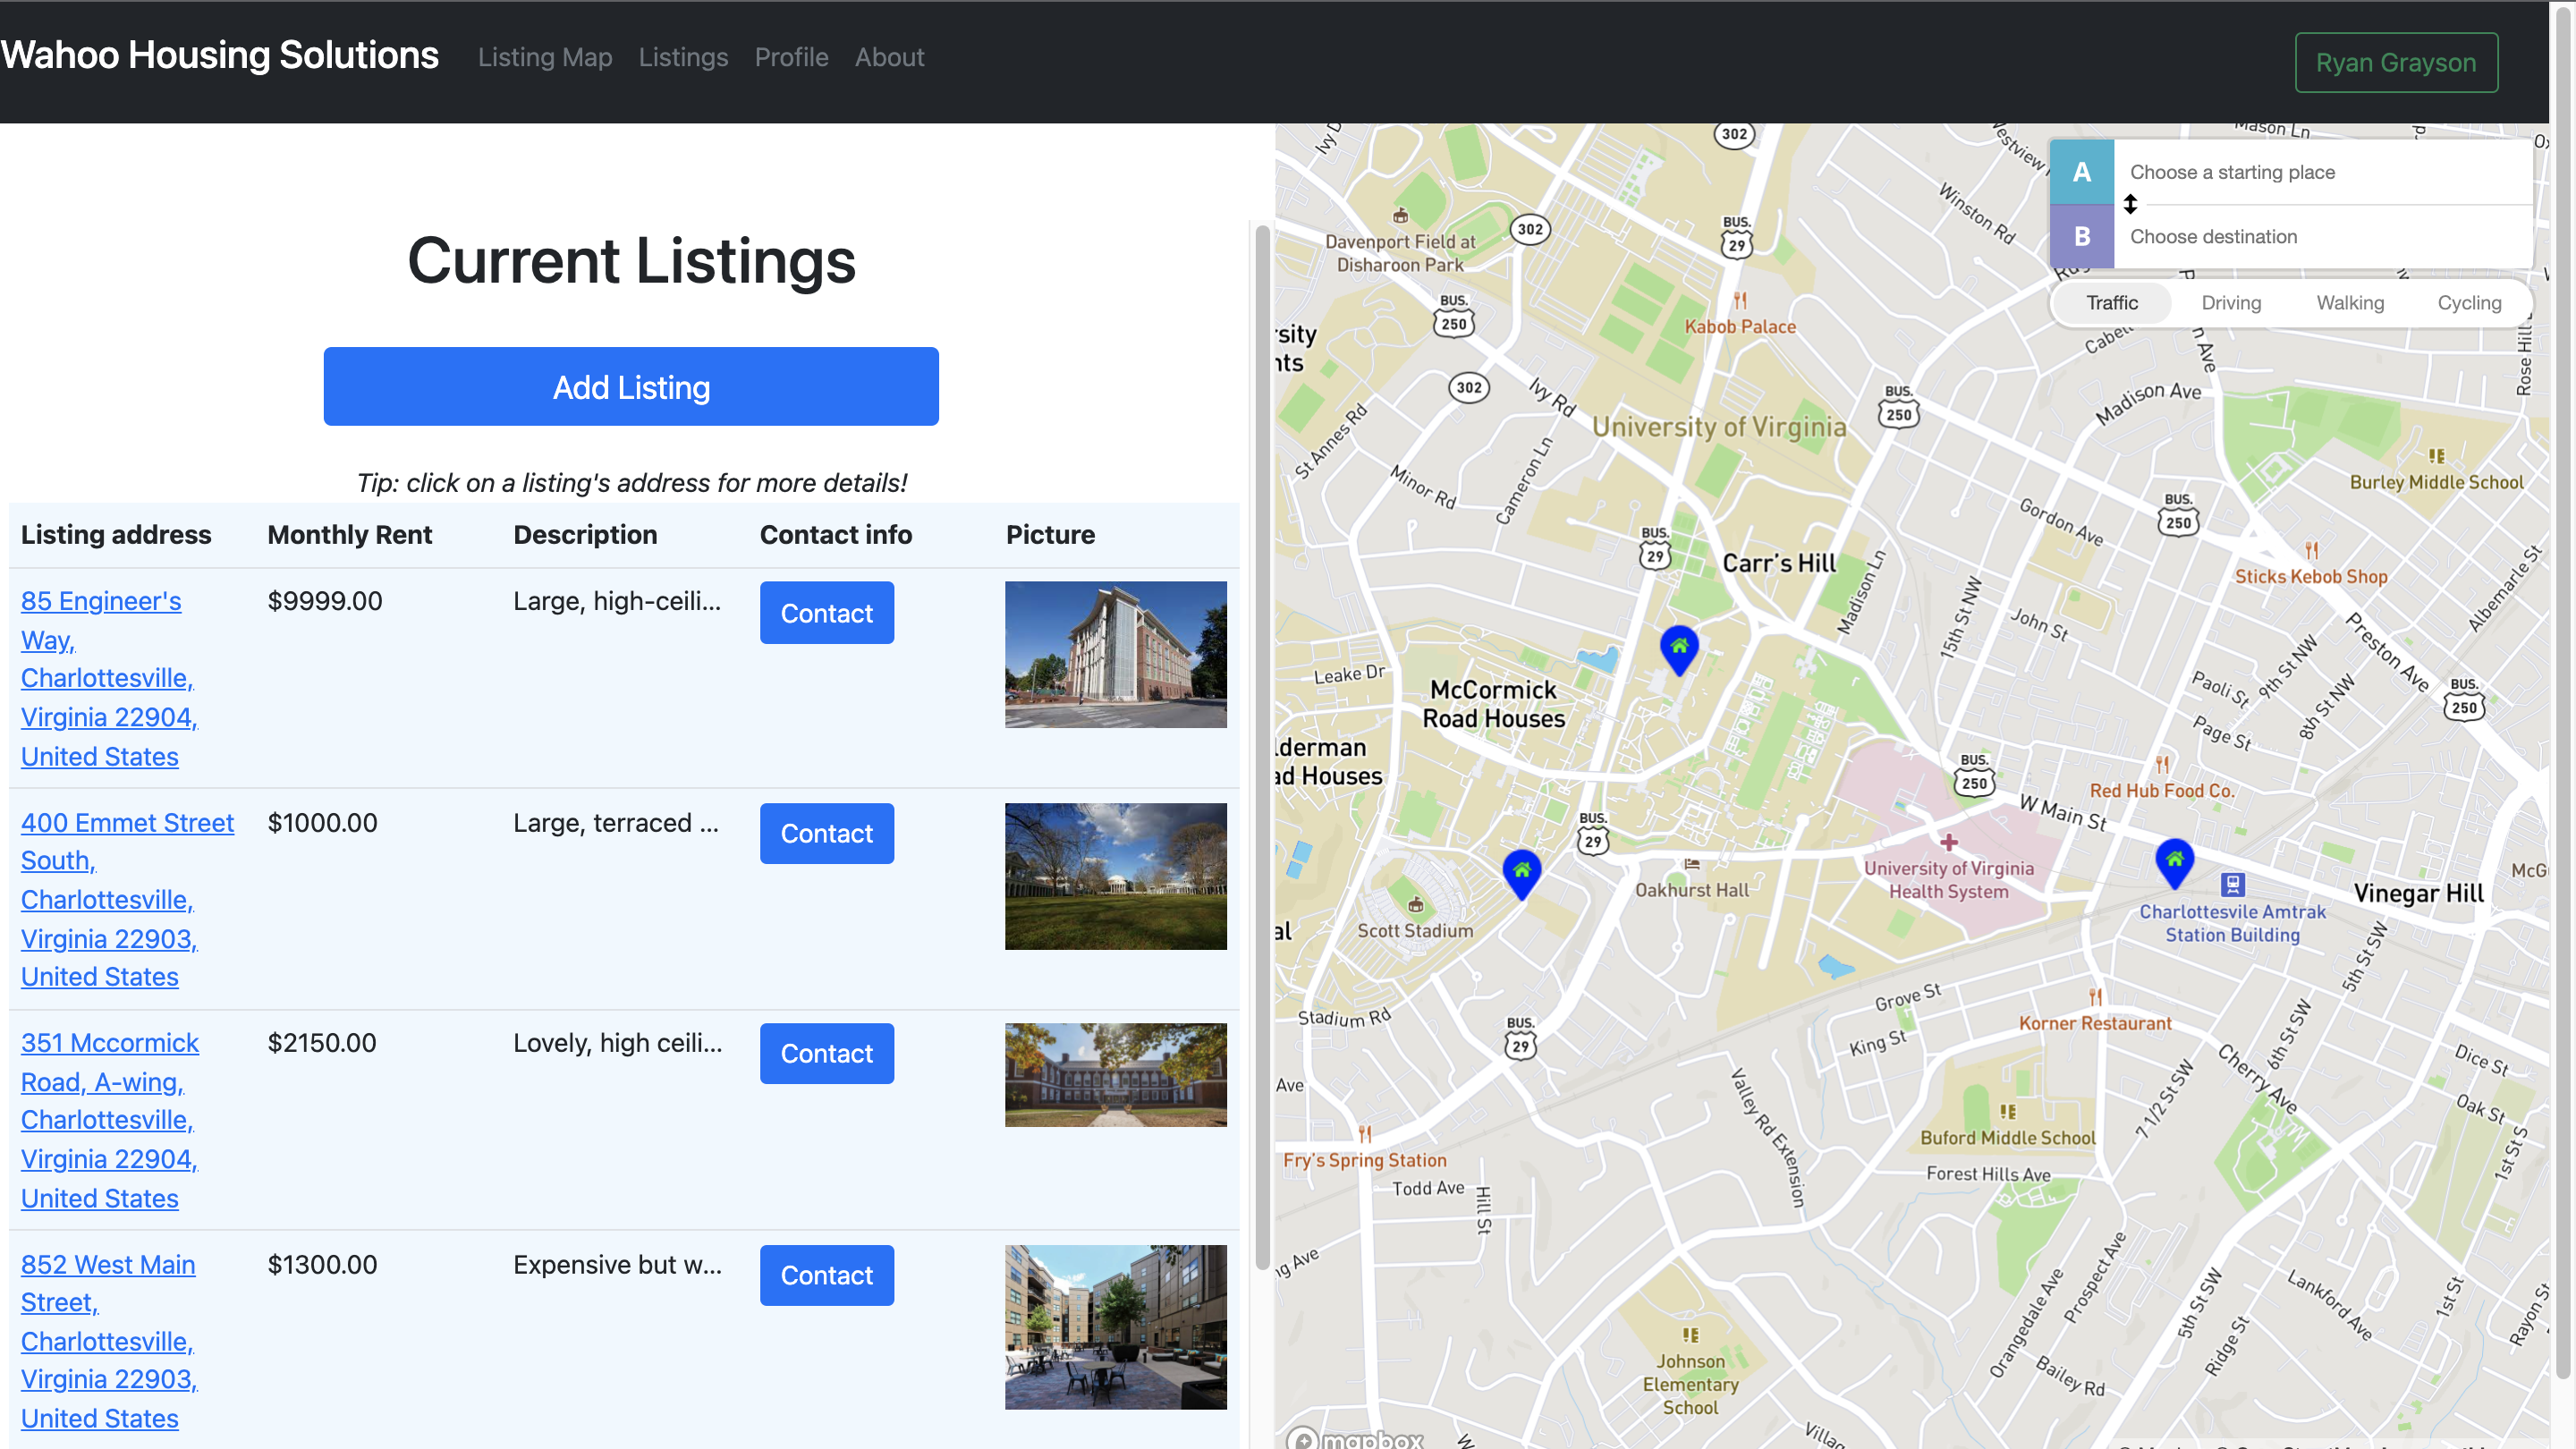Click the Choose destination field

2325,237
